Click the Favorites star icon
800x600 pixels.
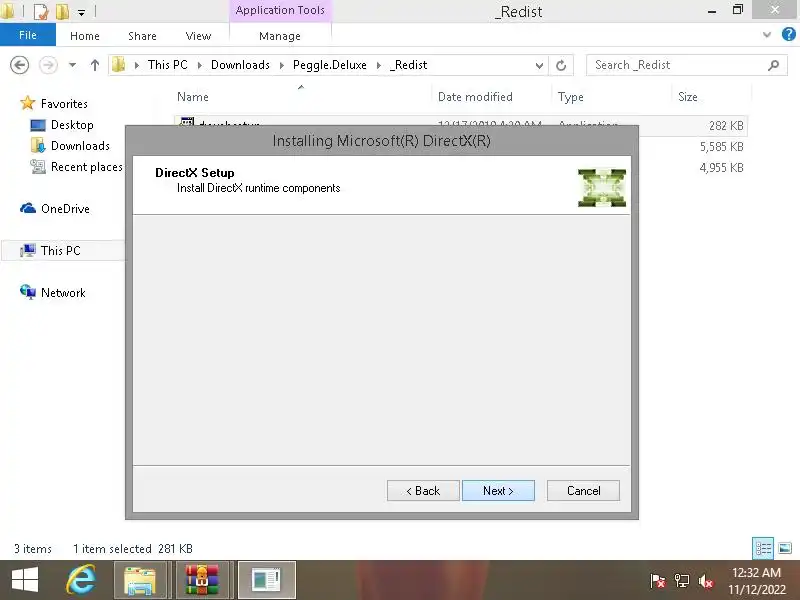click(x=28, y=103)
